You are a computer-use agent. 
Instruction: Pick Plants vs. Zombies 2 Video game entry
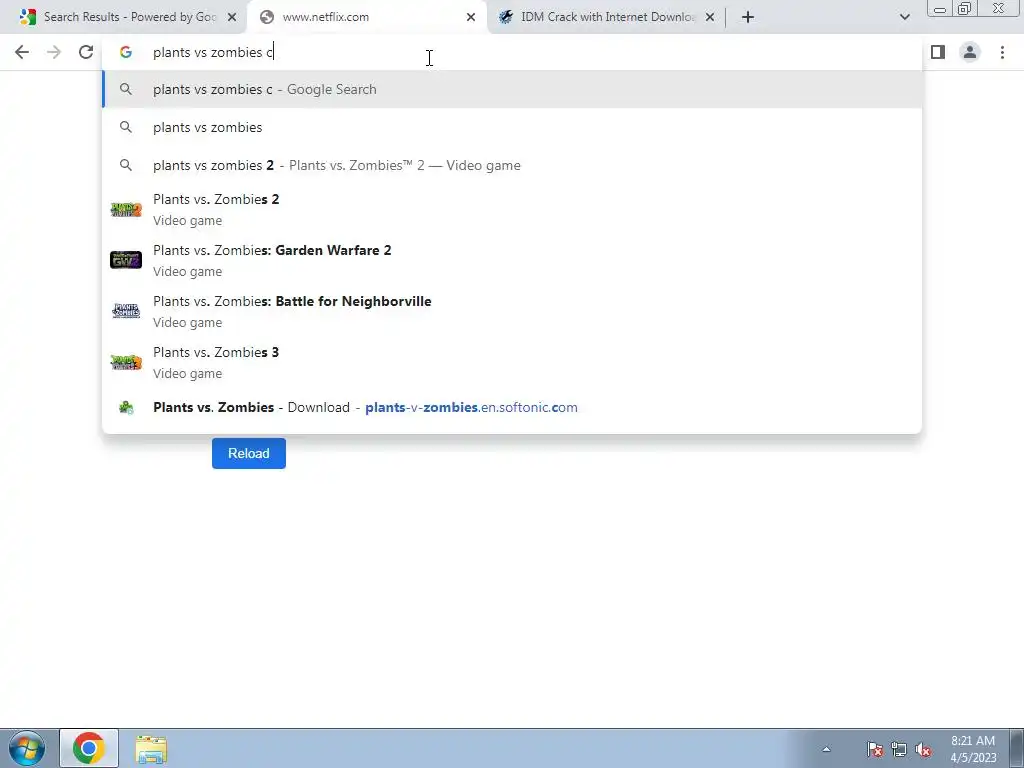tap(512, 210)
